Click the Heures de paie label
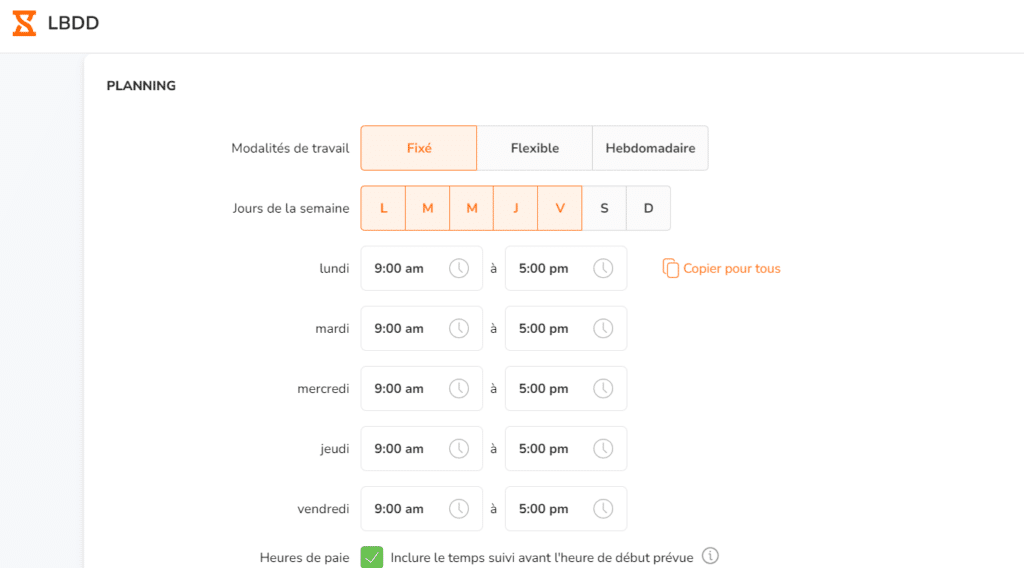This screenshot has height=568, width=1024. (304, 558)
